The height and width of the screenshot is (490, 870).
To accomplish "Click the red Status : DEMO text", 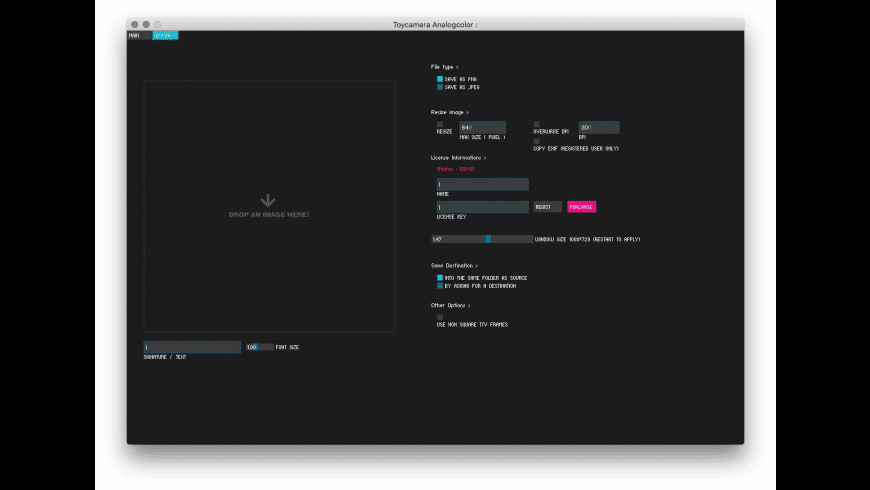I will 456,169.
